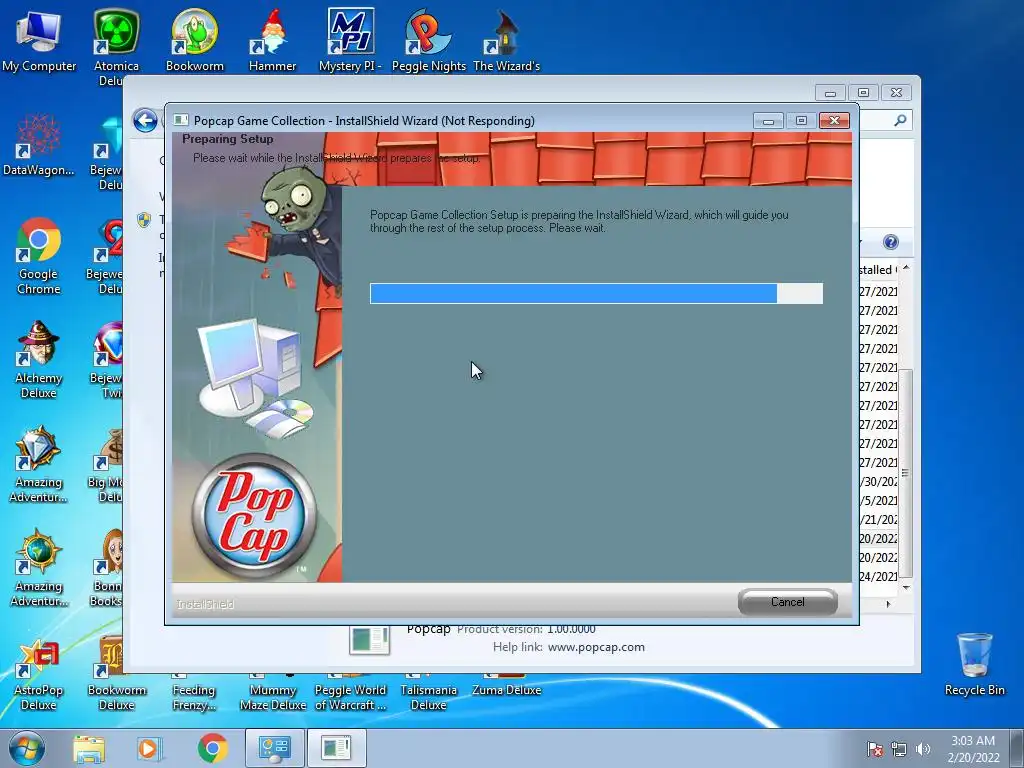This screenshot has width=1024, height=768.
Task: Launch first Amazing Adventures shortcut with gem
Action: pos(39,464)
